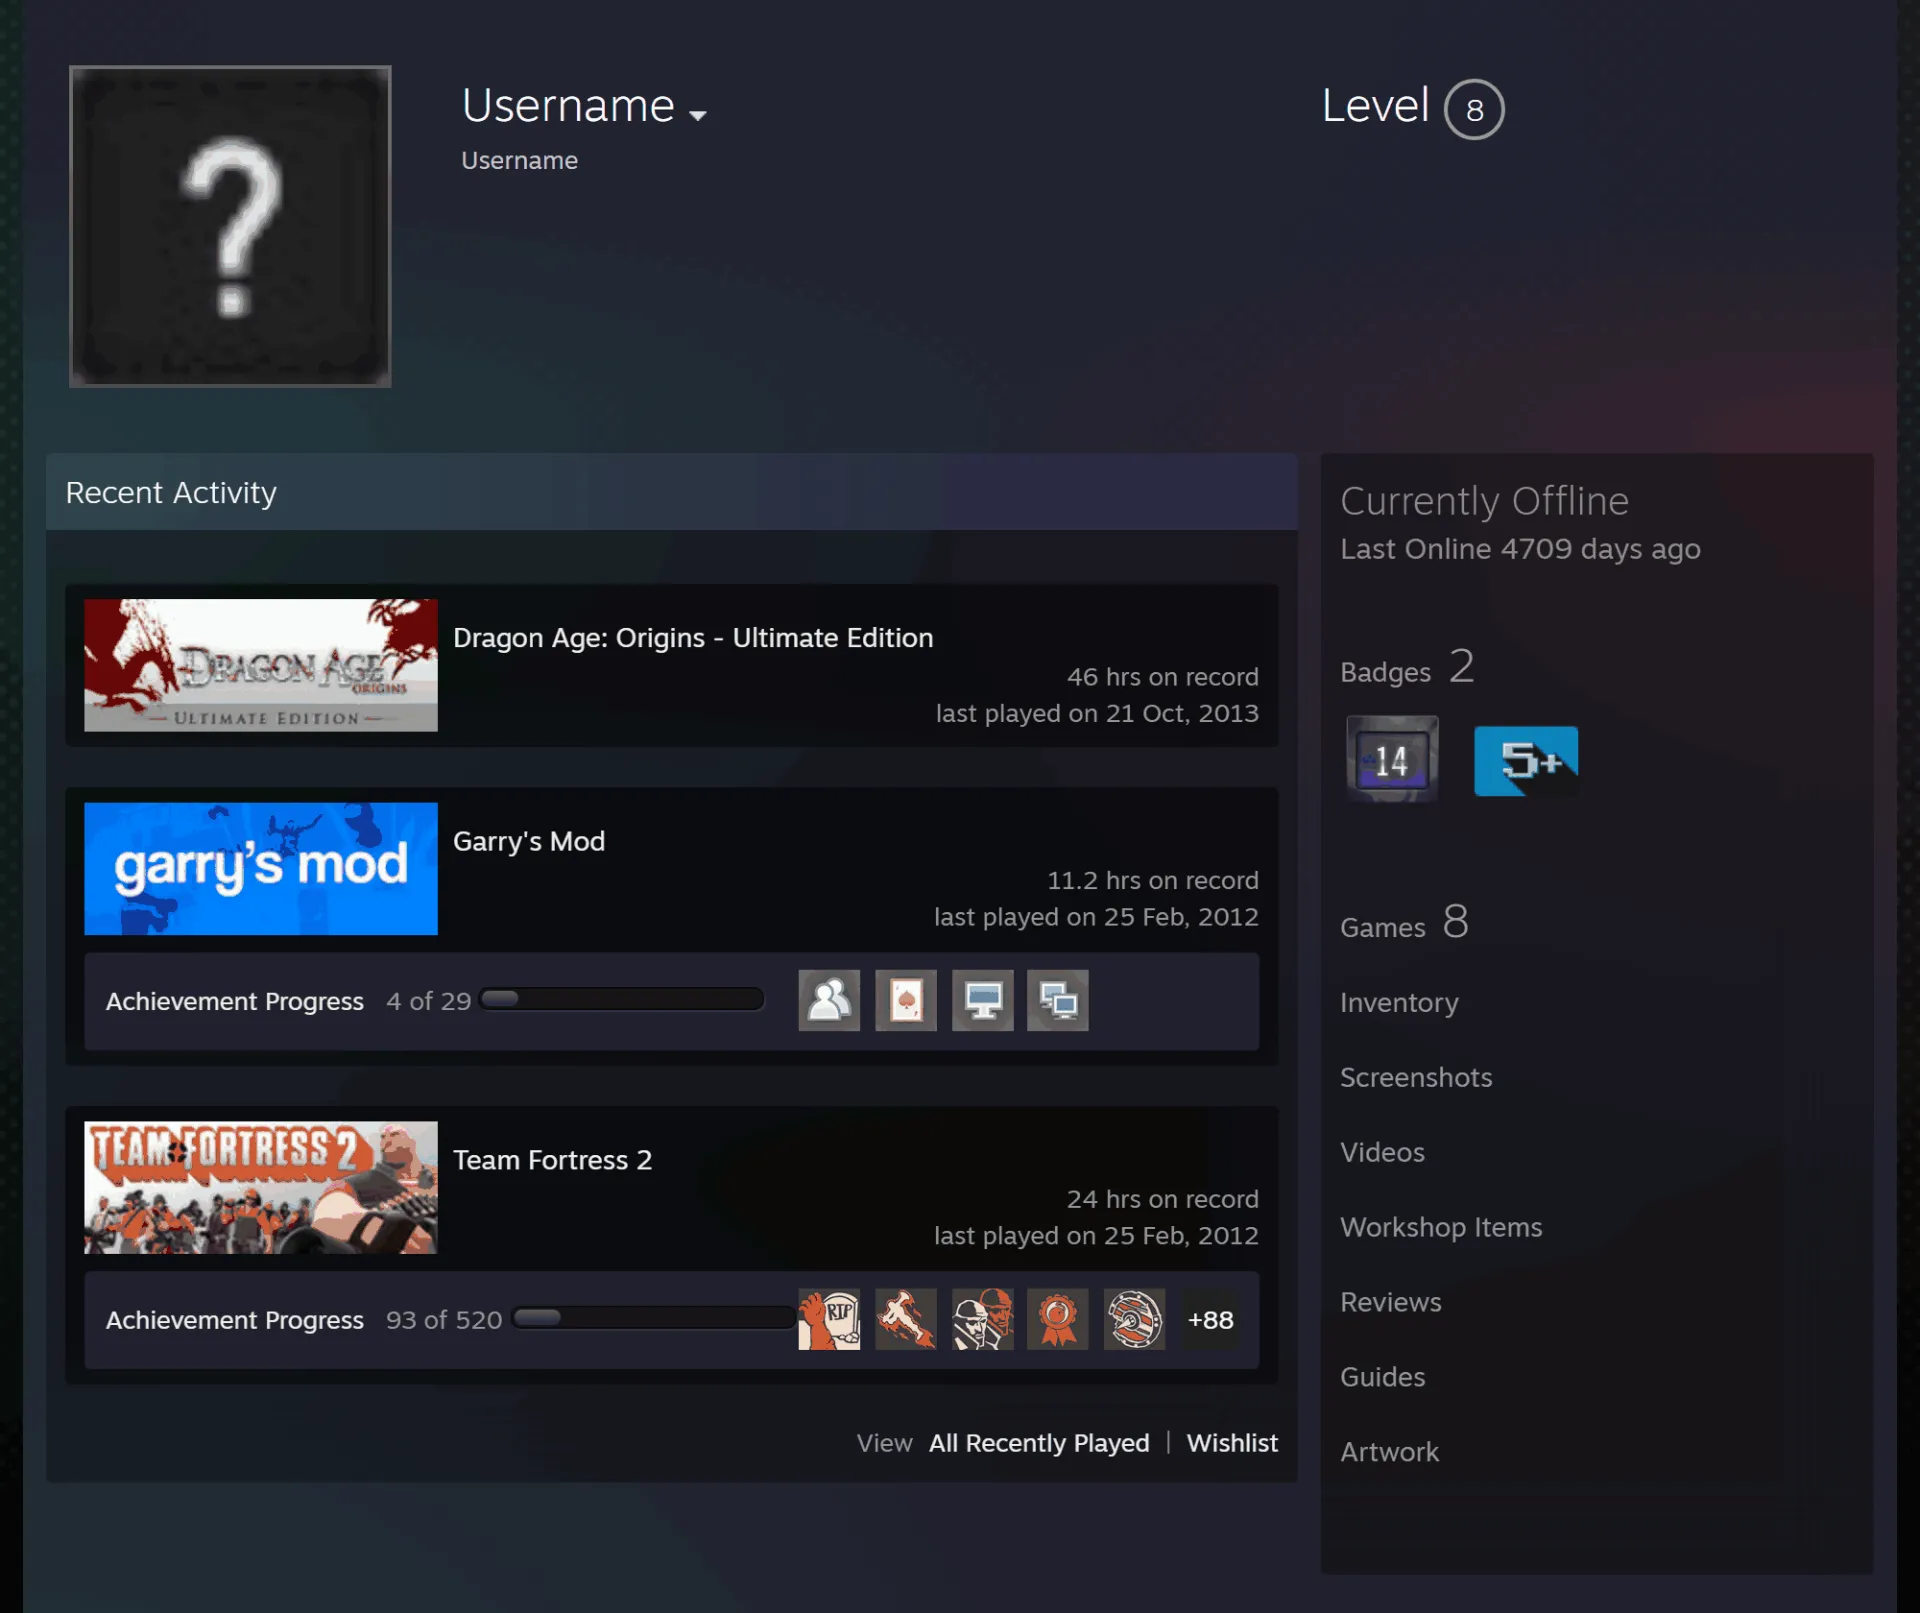Viewport: 1920px width, 1613px height.
Task: Open the Username dropdown arrow
Action: point(698,115)
